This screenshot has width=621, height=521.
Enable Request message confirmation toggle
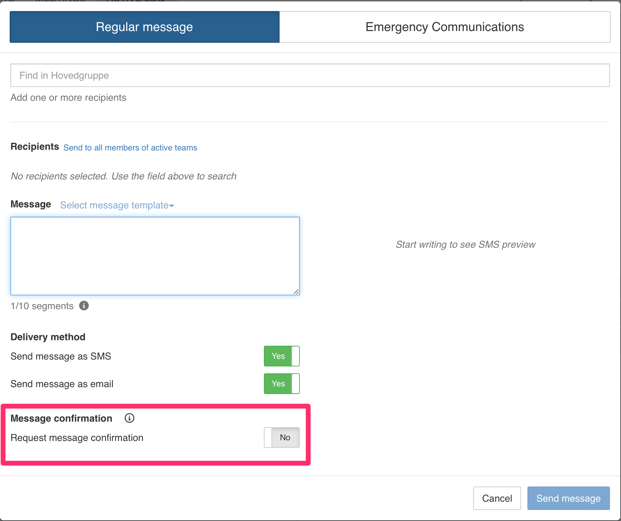pyautogui.click(x=281, y=438)
